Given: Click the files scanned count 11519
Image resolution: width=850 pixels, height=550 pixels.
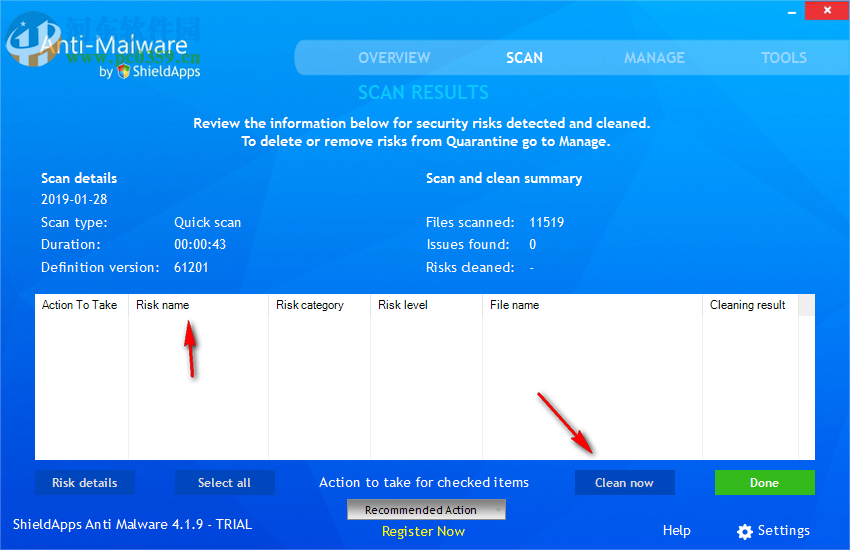Looking at the screenshot, I should pos(546,222).
